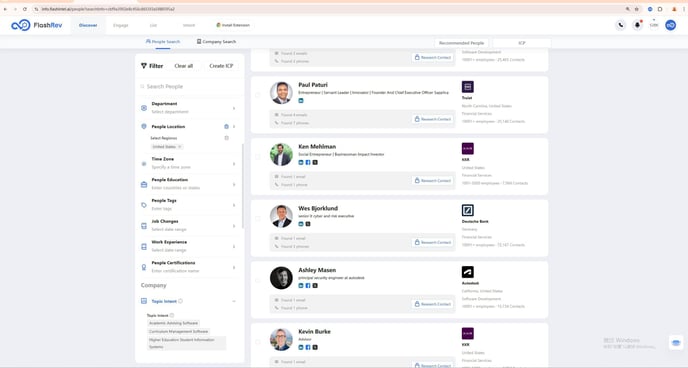Delete the People Location filter via trash icon

pos(226,126)
